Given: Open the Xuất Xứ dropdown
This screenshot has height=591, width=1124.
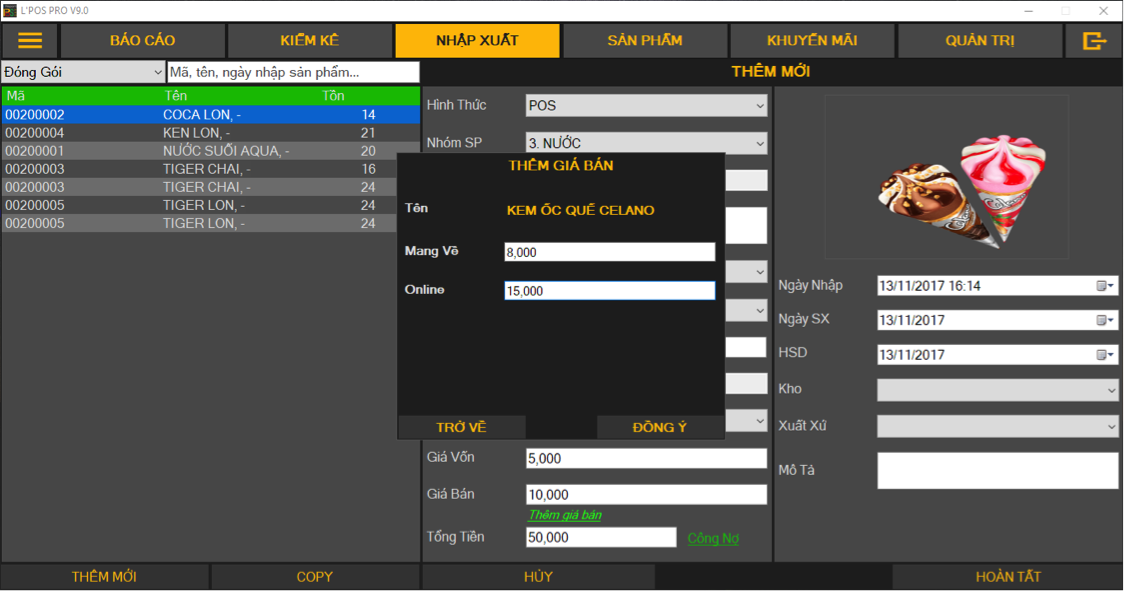Looking at the screenshot, I should point(1110,427).
